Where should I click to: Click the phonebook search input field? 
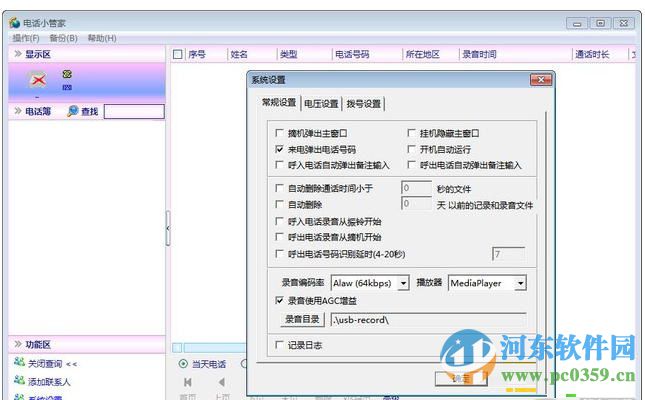coord(134,111)
